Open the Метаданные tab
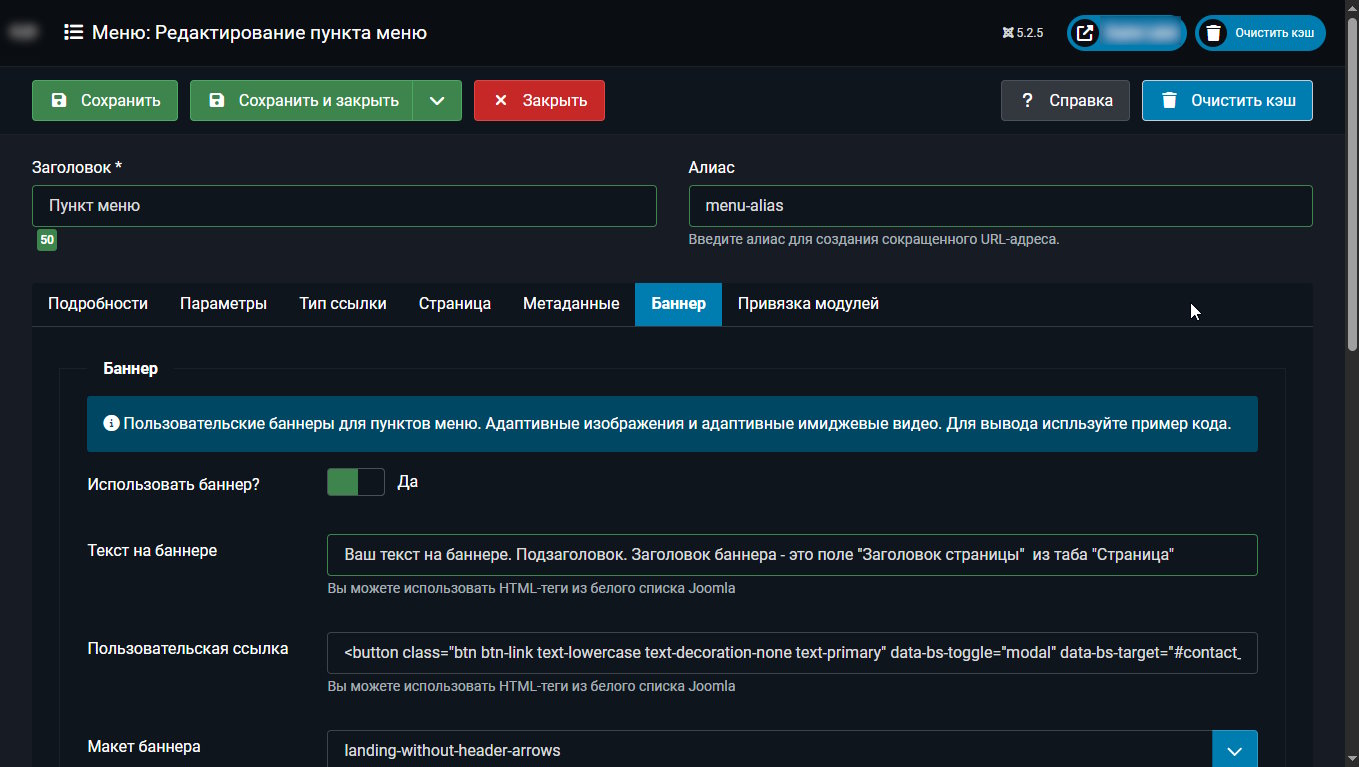Viewport: 1359px width, 767px height. pyautogui.click(x=571, y=304)
